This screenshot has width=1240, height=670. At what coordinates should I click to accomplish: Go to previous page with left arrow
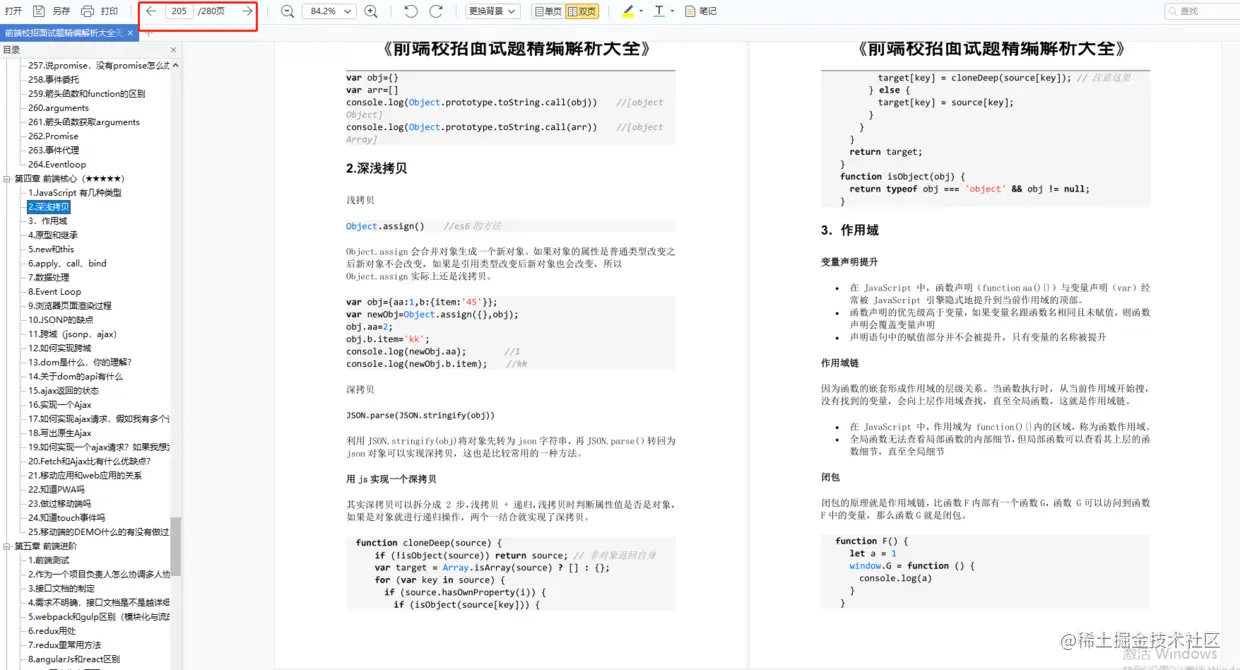coord(151,11)
